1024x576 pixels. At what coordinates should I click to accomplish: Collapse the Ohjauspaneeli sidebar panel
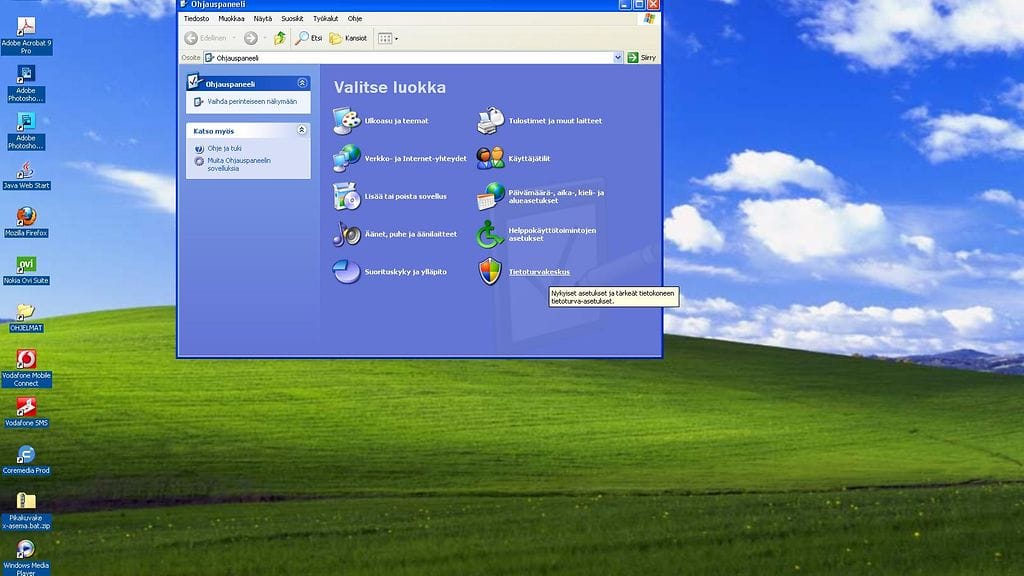[302, 84]
